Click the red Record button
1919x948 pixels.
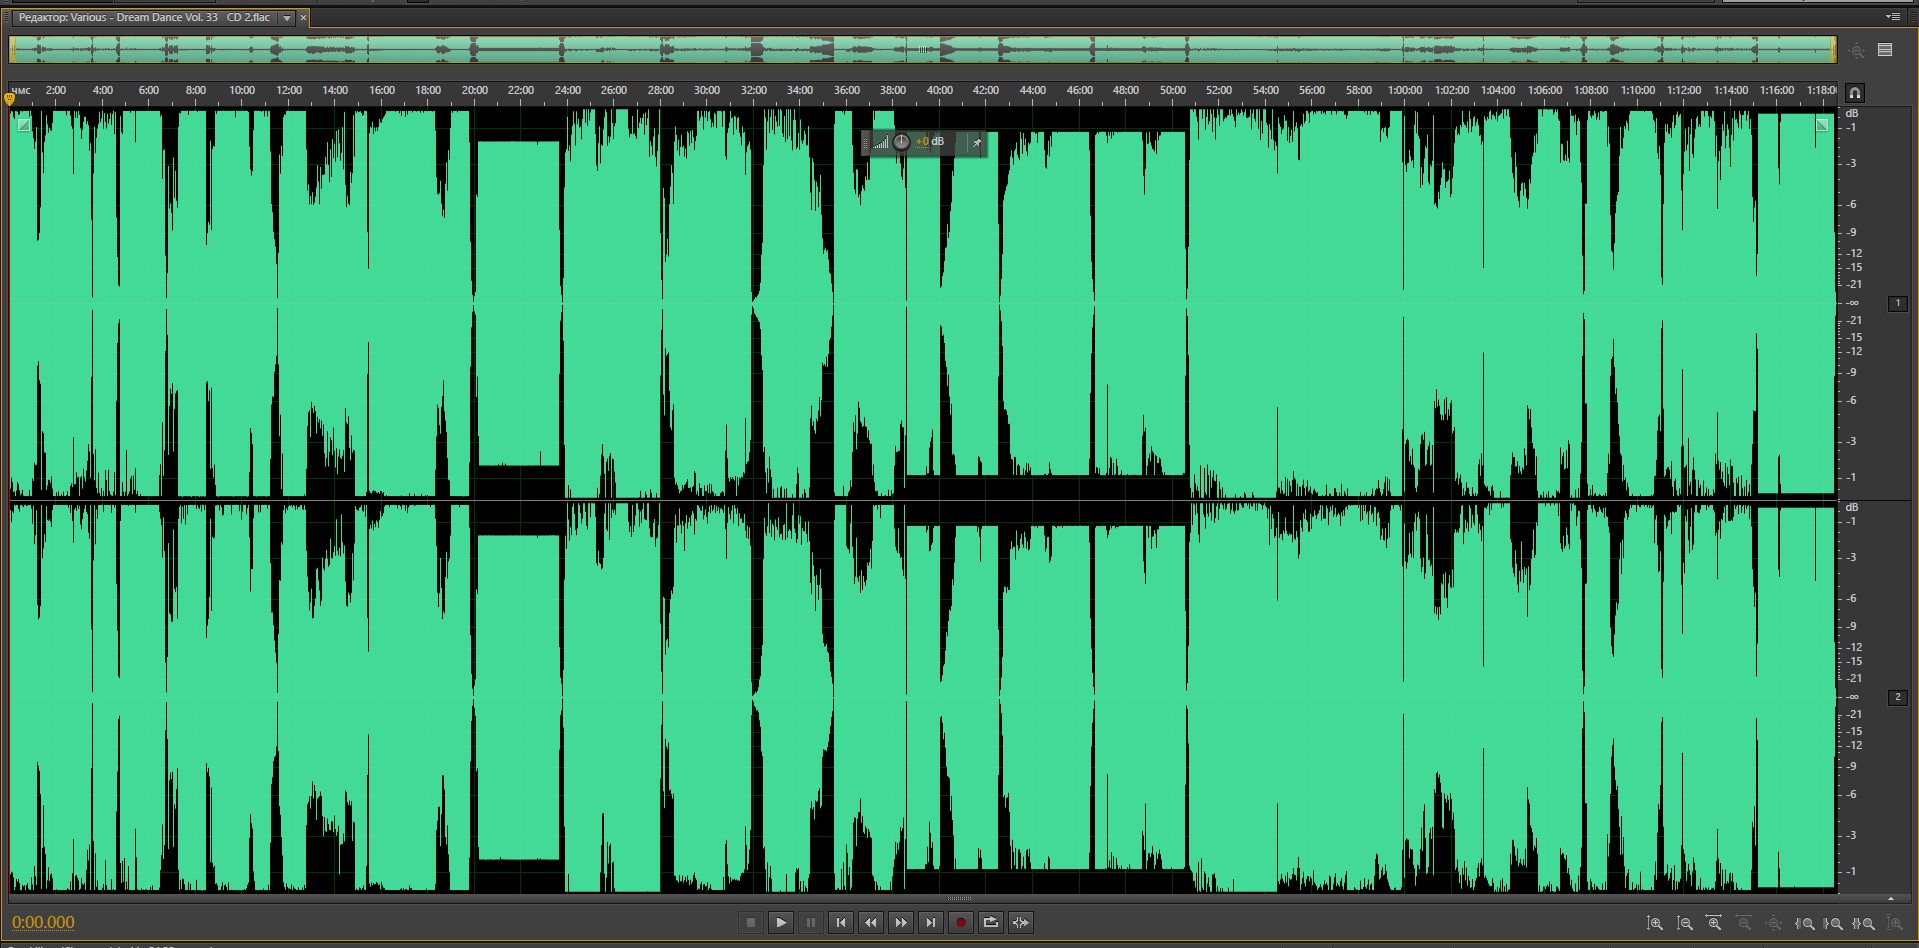[960, 922]
